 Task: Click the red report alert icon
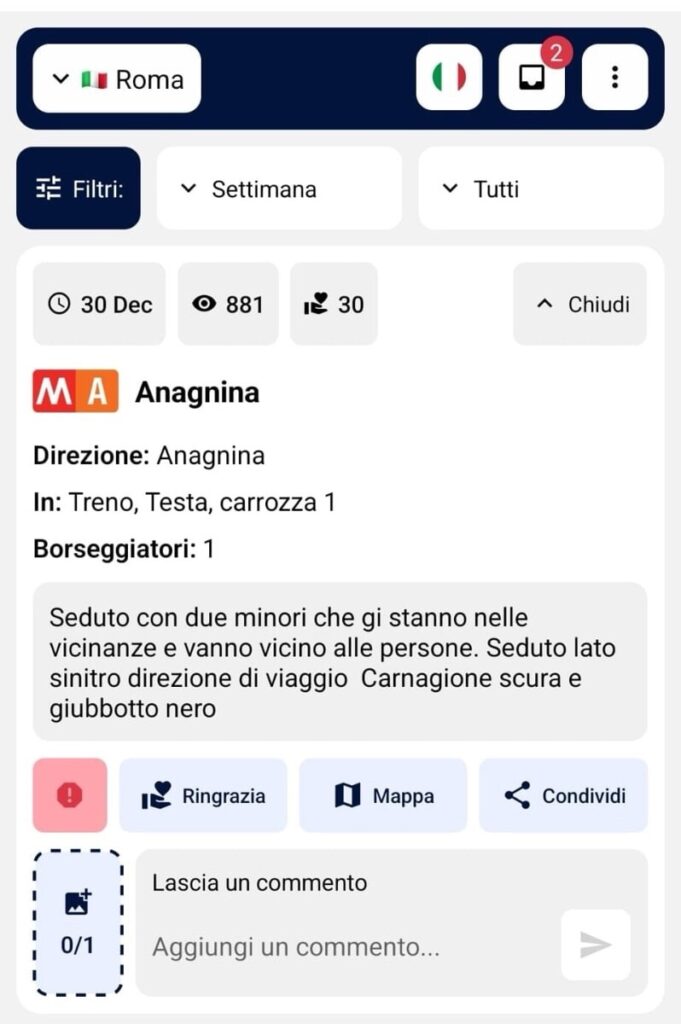(70, 795)
